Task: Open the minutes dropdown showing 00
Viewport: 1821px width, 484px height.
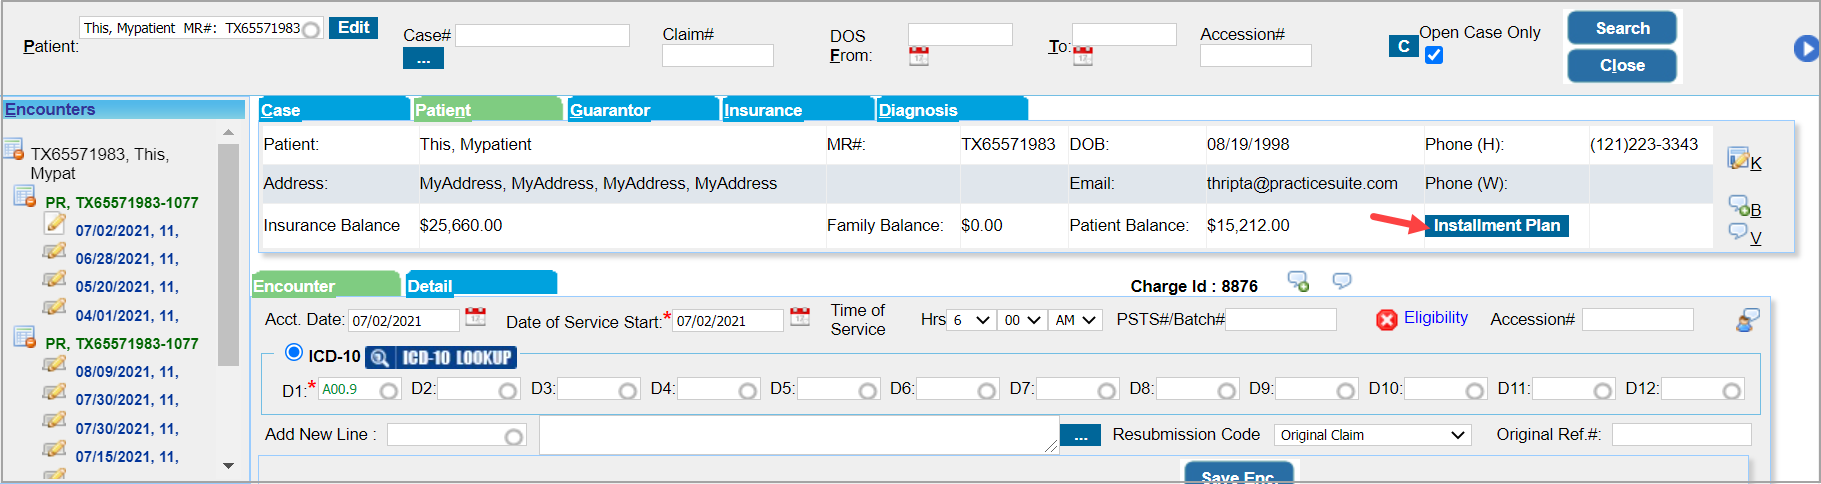Action: (1023, 320)
